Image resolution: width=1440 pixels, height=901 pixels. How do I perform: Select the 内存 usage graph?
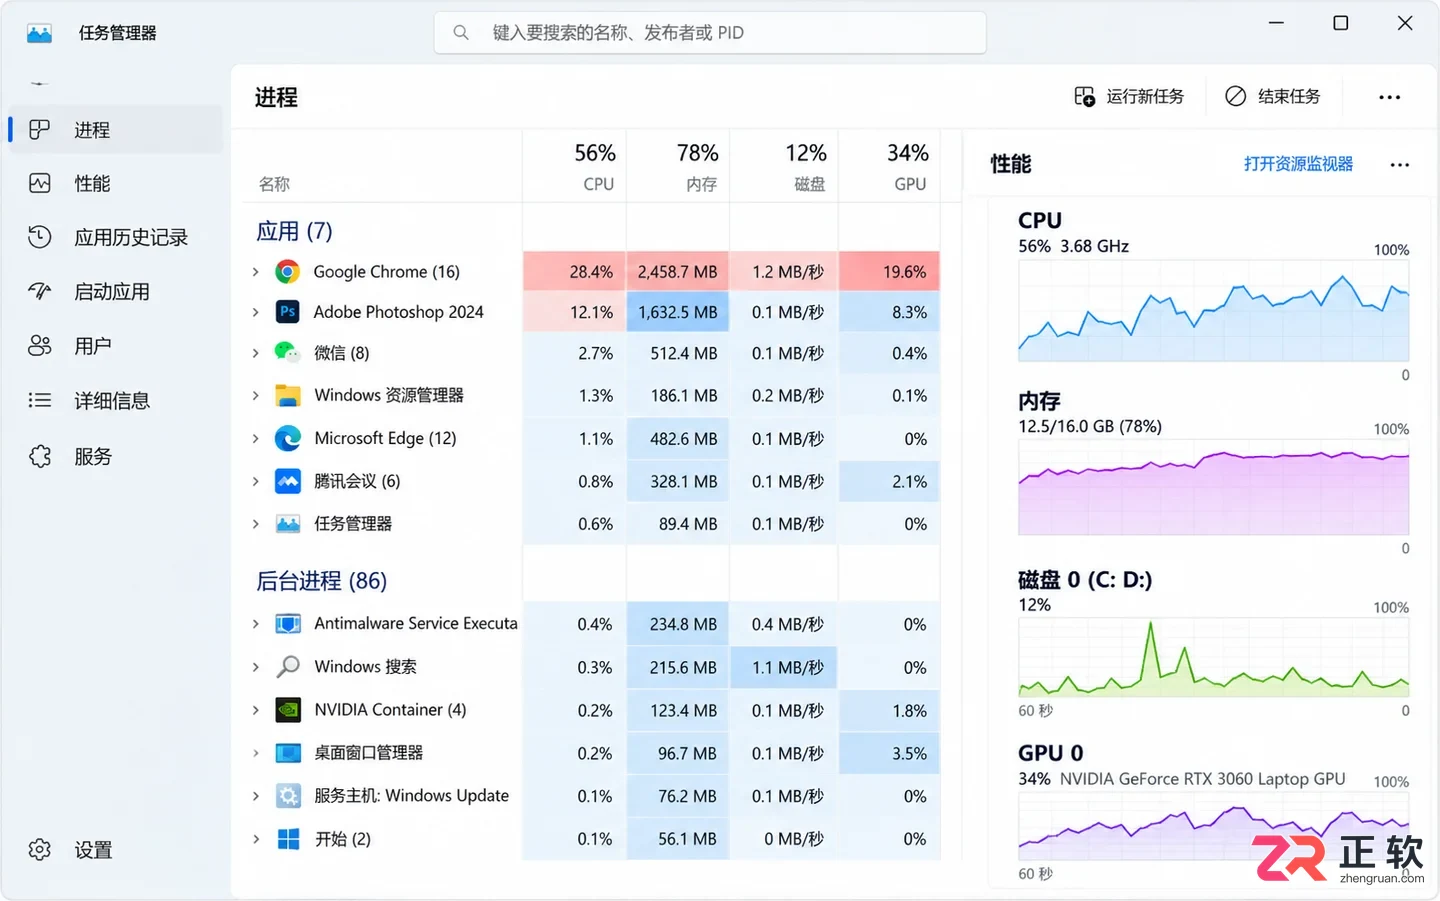point(1213,487)
